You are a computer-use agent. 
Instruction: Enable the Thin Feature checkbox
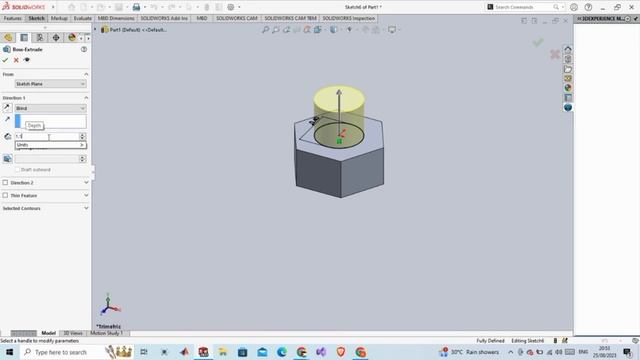pos(5,196)
